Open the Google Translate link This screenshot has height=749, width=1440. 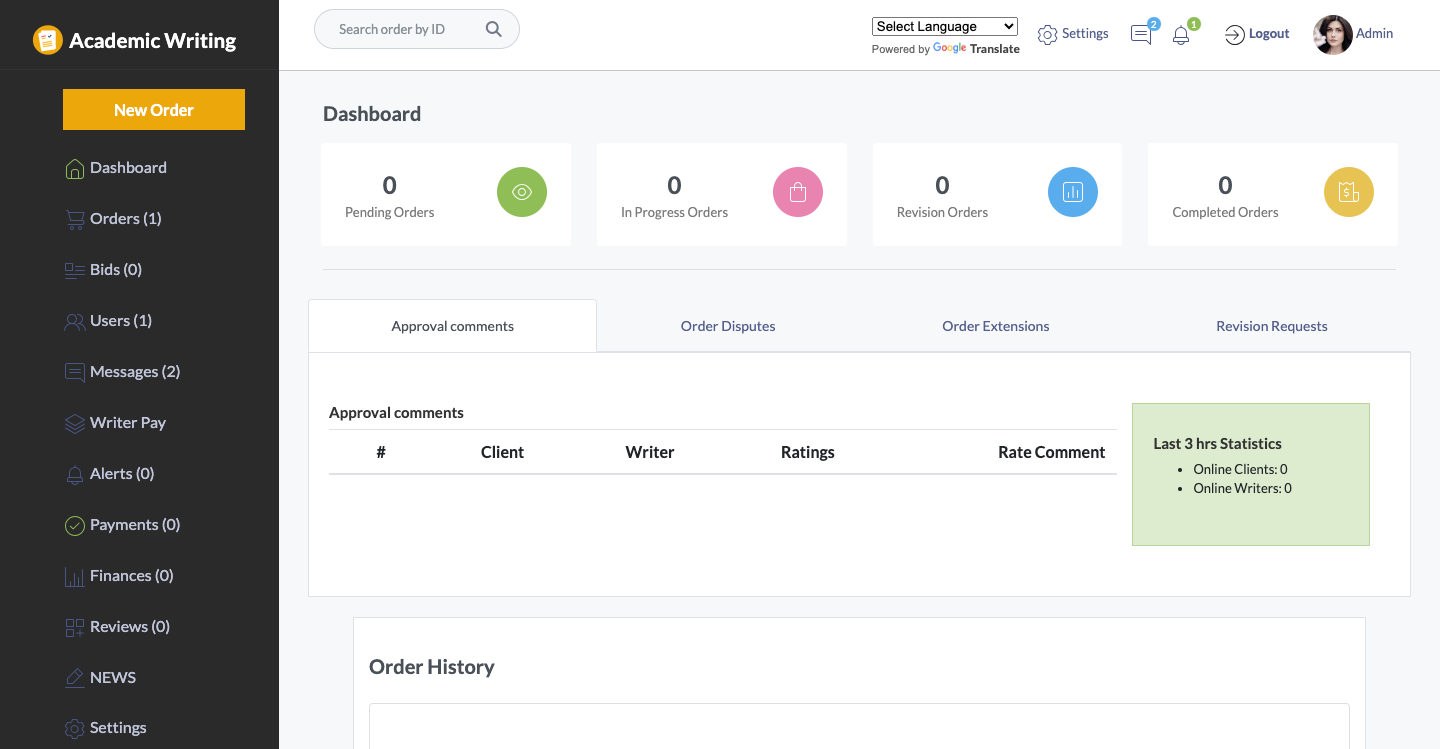[x=976, y=48]
